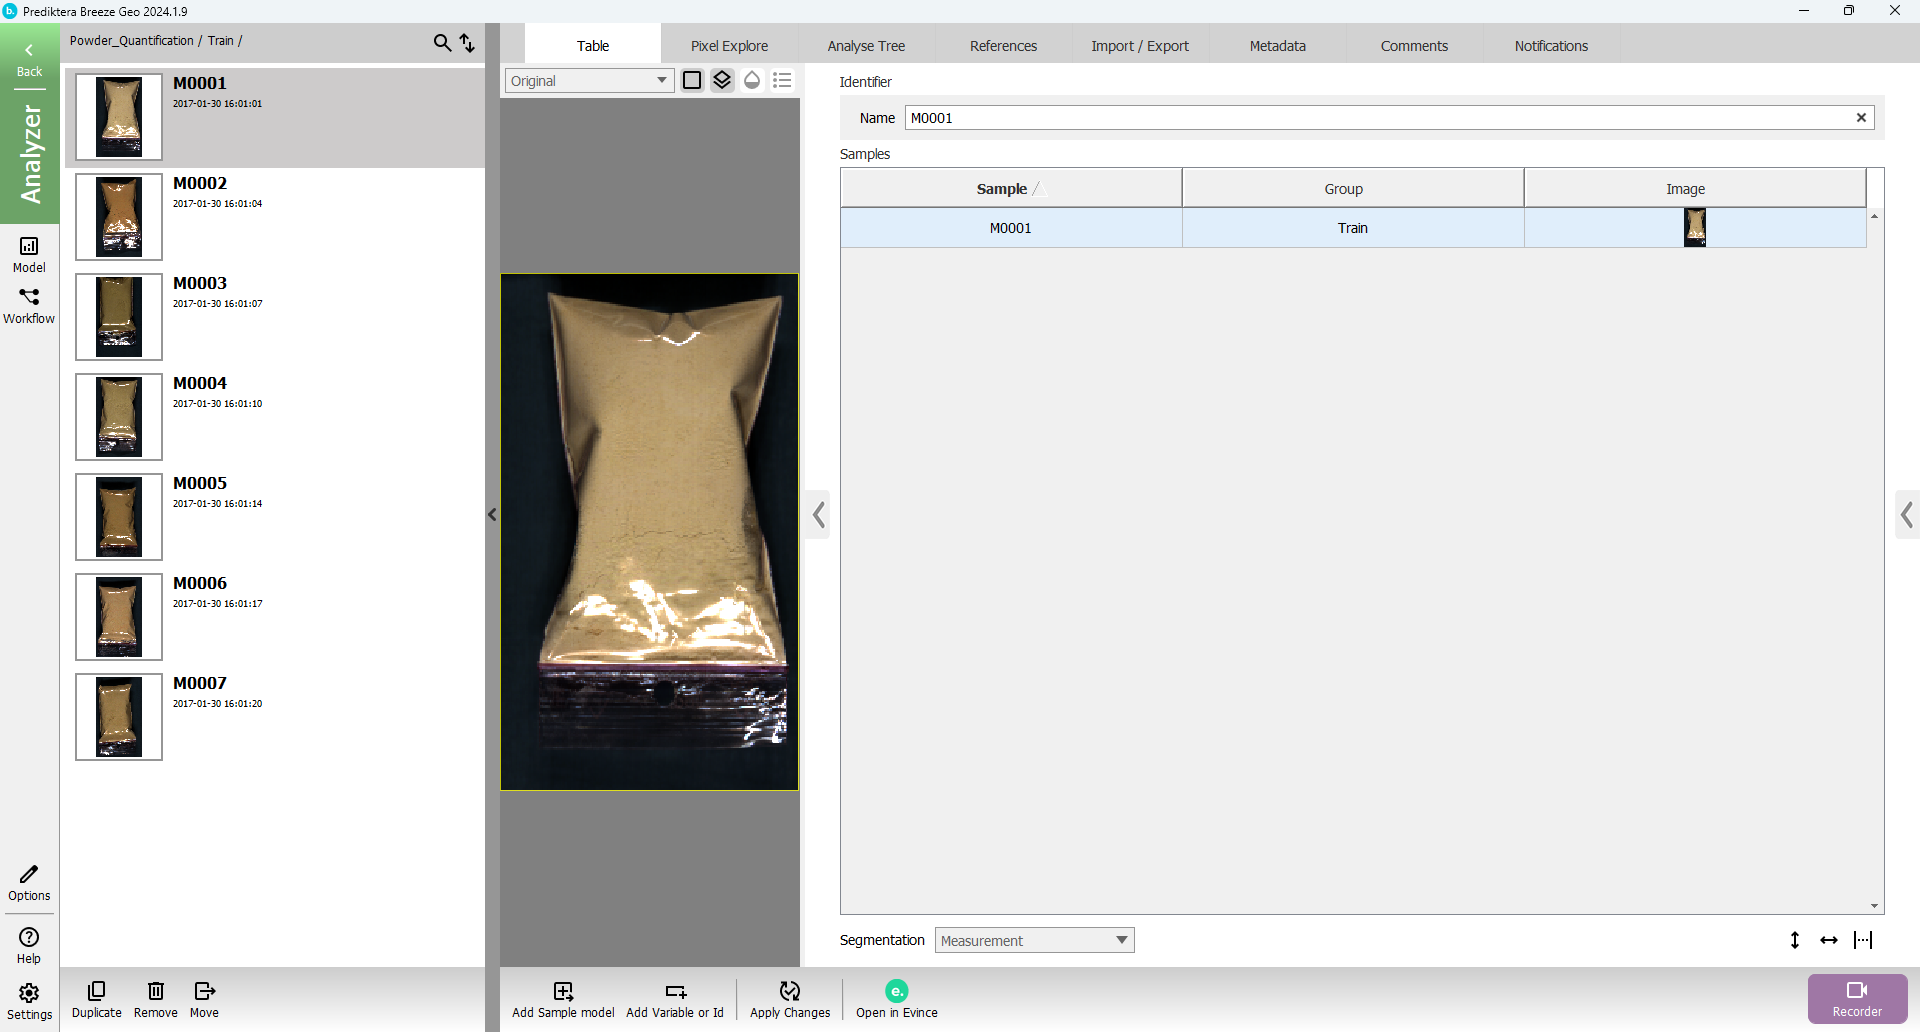Image resolution: width=1920 pixels, height=1032 pixels.
Task: Start the Recorder
Action: click(x=1857, y=998)
